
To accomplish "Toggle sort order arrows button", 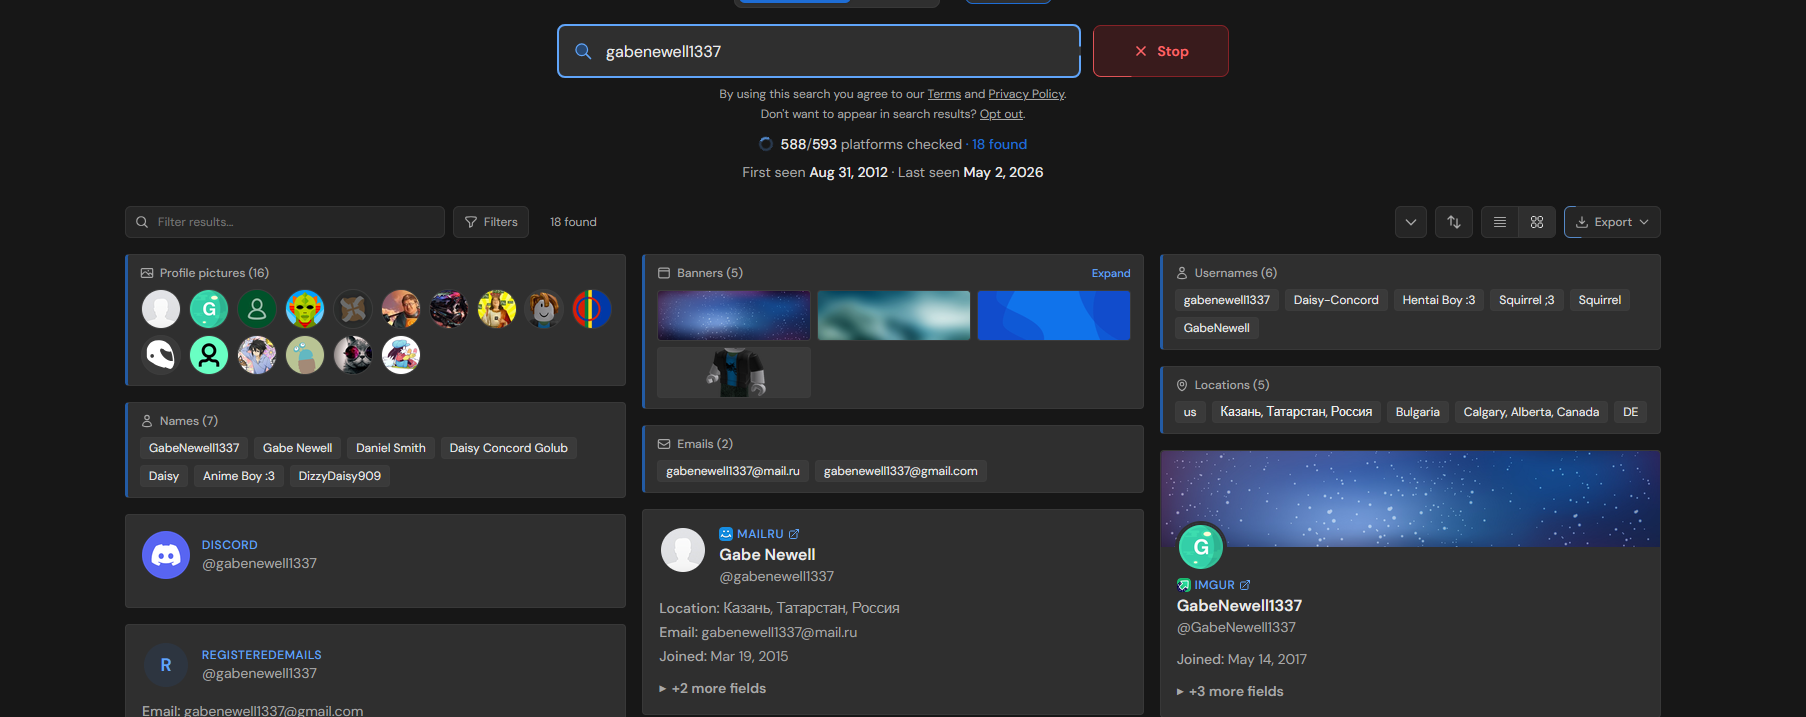I will pos(1454,222).
